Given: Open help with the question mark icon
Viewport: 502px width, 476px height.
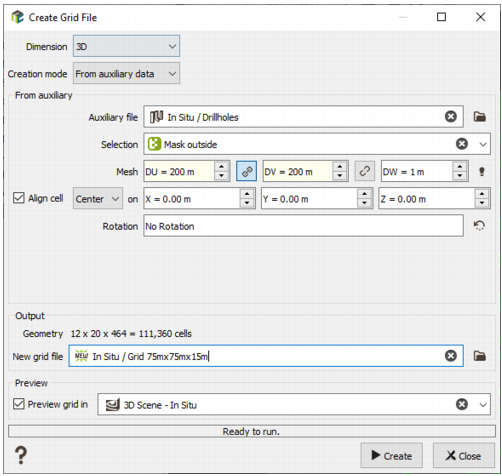Looking at the screenshot, I should click(x=21, y=455).
